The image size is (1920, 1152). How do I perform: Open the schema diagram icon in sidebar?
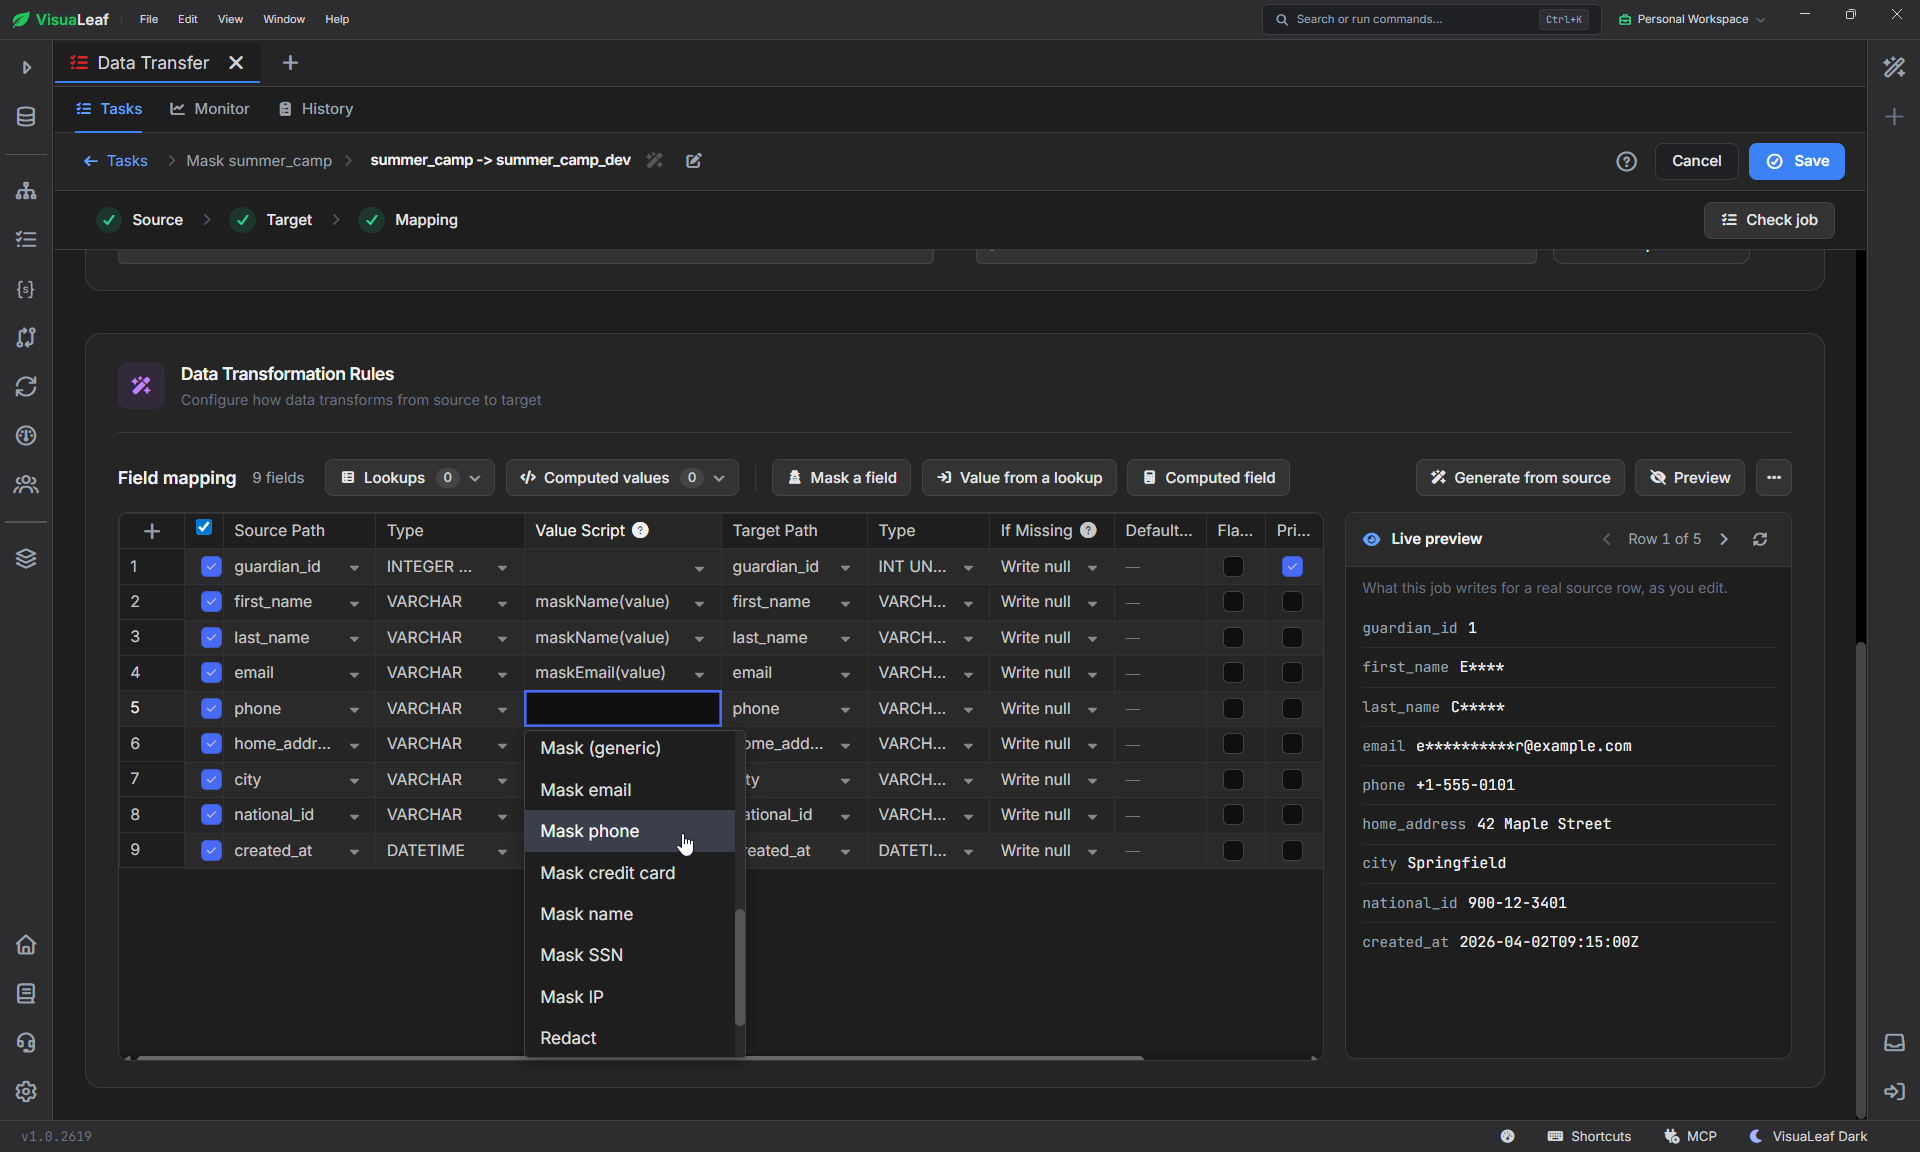tap(26, 191)
